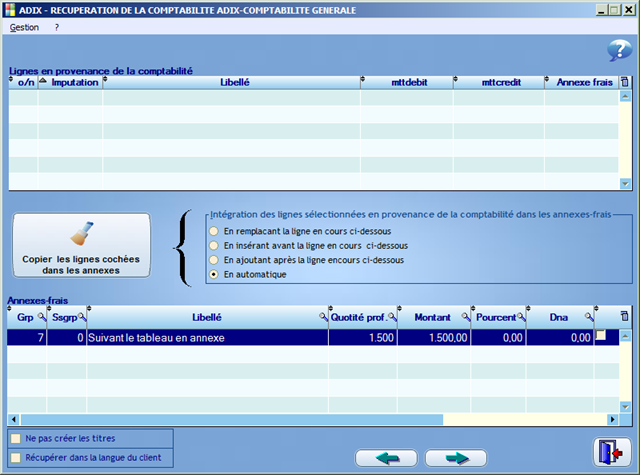Minimize the ADIX window
The height and width of the screenshot is (475, 640).
(601, 10)
